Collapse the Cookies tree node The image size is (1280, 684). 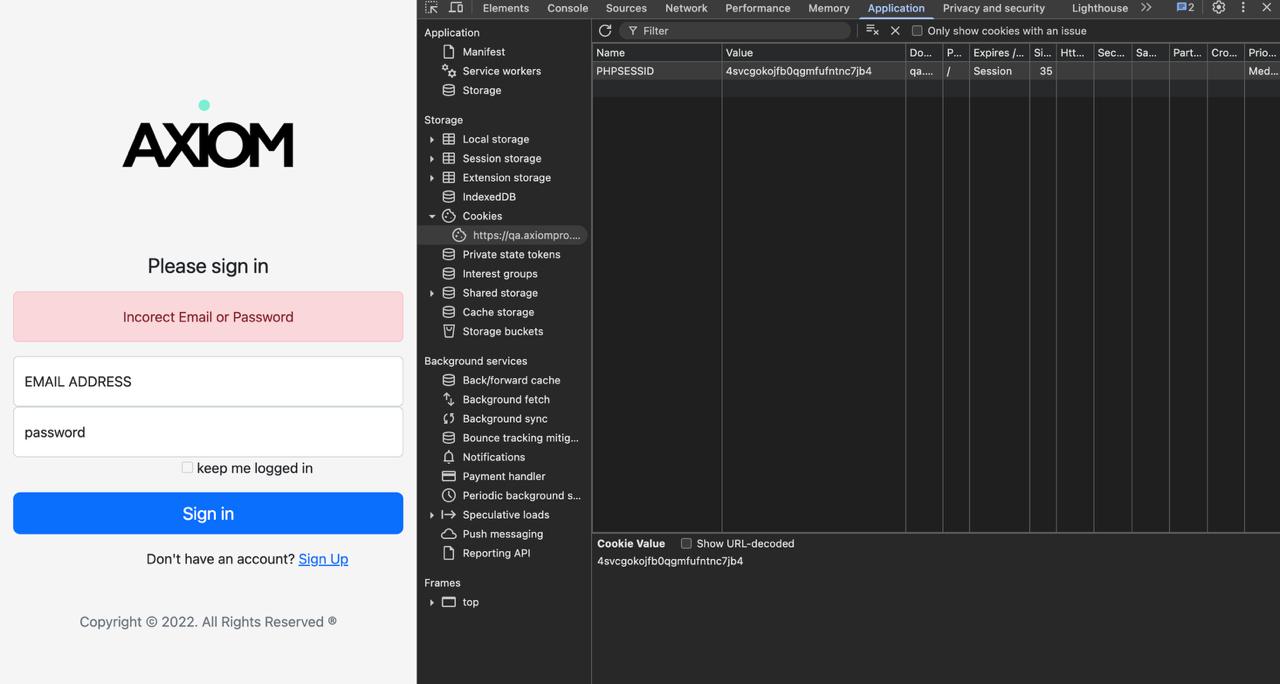[432, 216]
